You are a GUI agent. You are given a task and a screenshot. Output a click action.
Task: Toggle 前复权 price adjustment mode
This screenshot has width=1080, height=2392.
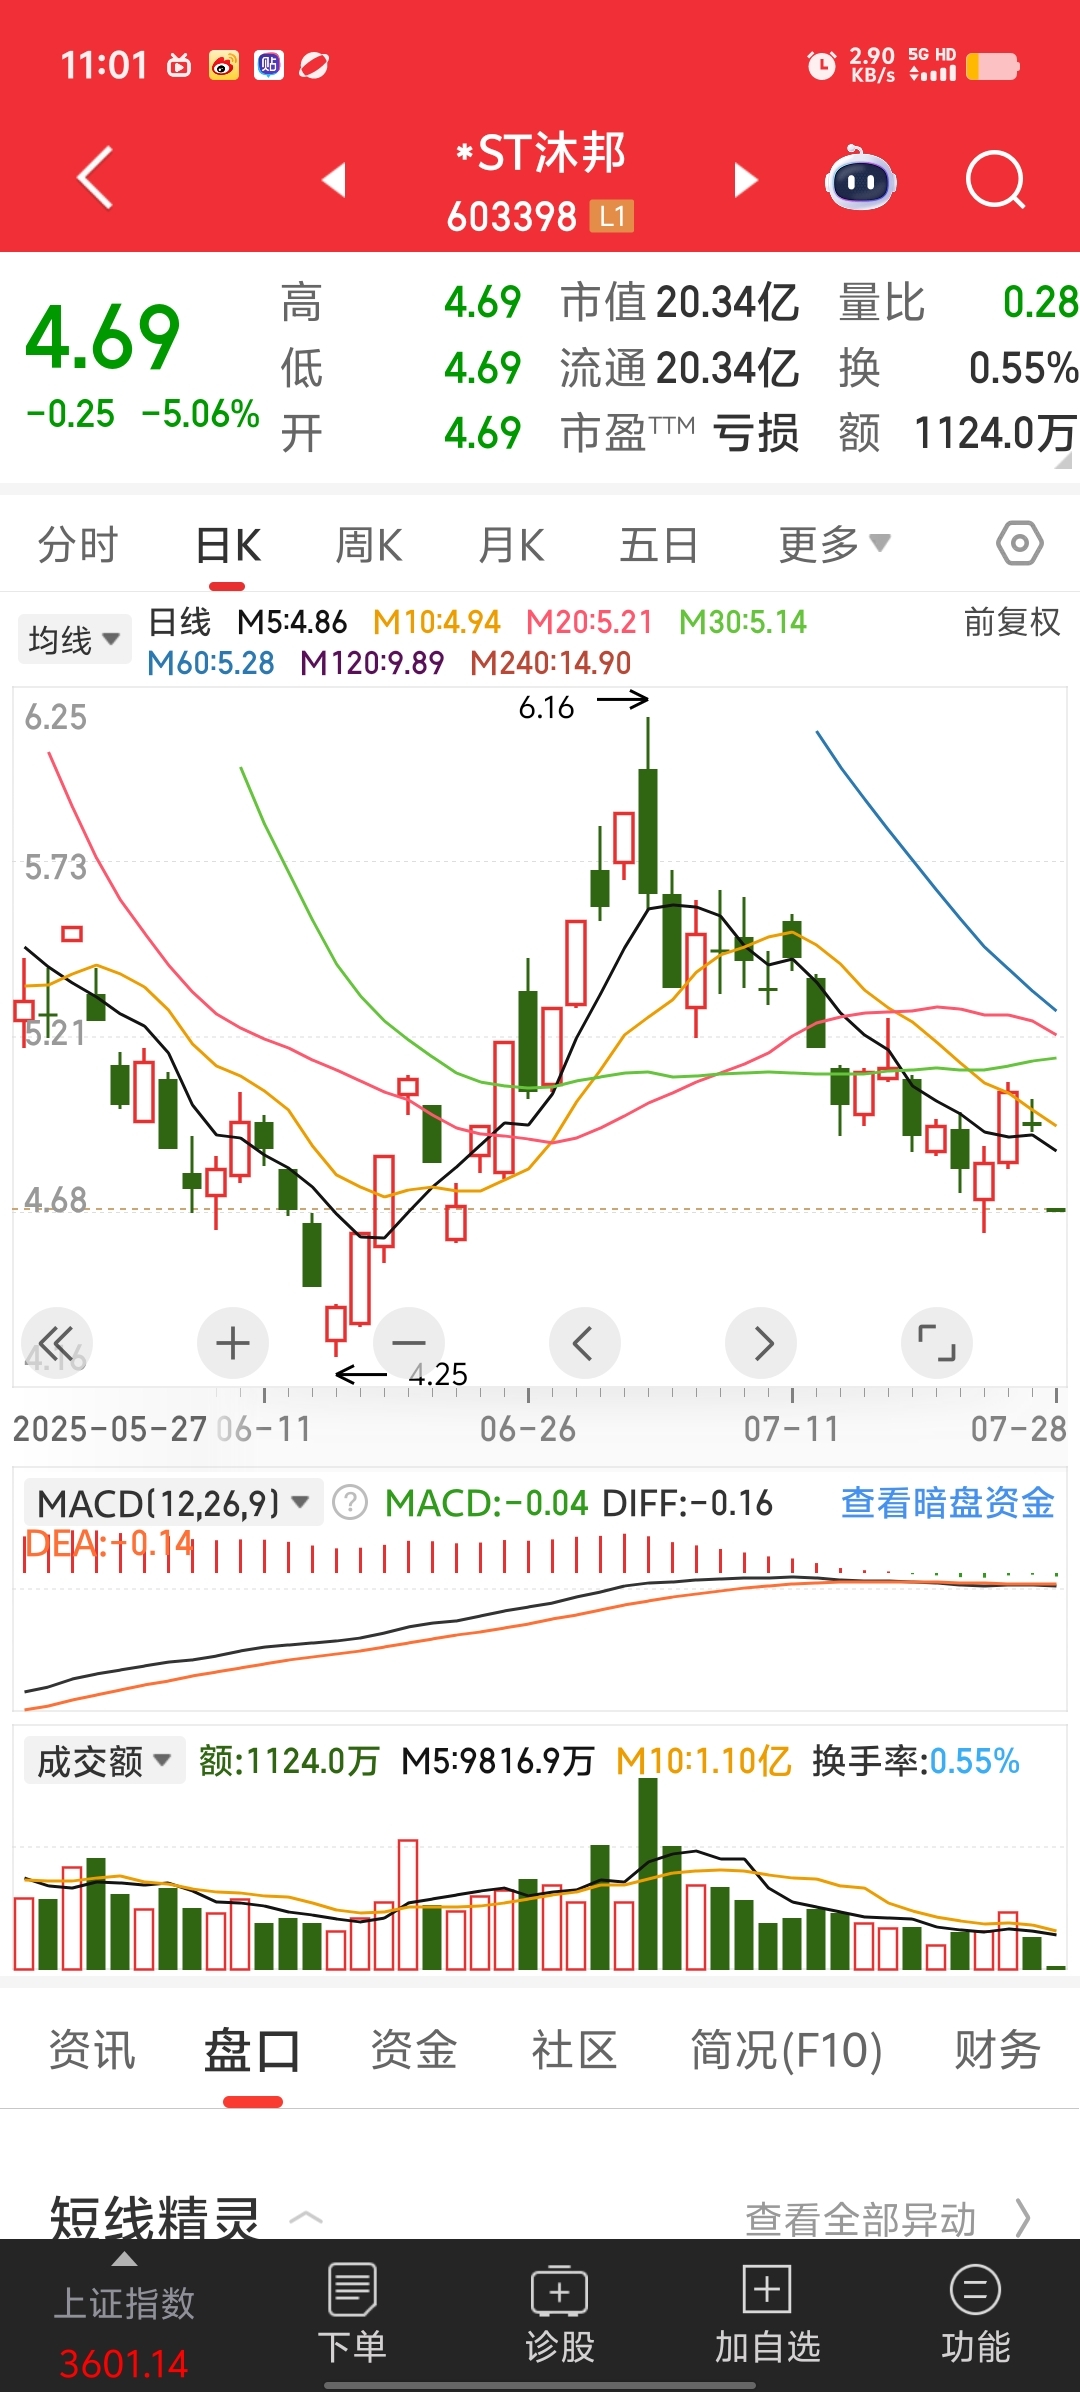tap(1011, 622)
